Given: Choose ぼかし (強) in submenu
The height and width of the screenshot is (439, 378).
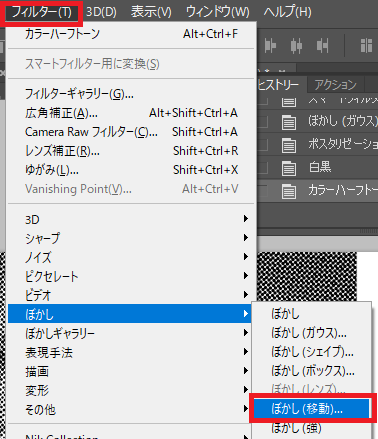Looking at the screenshot, I should point(311,428).
